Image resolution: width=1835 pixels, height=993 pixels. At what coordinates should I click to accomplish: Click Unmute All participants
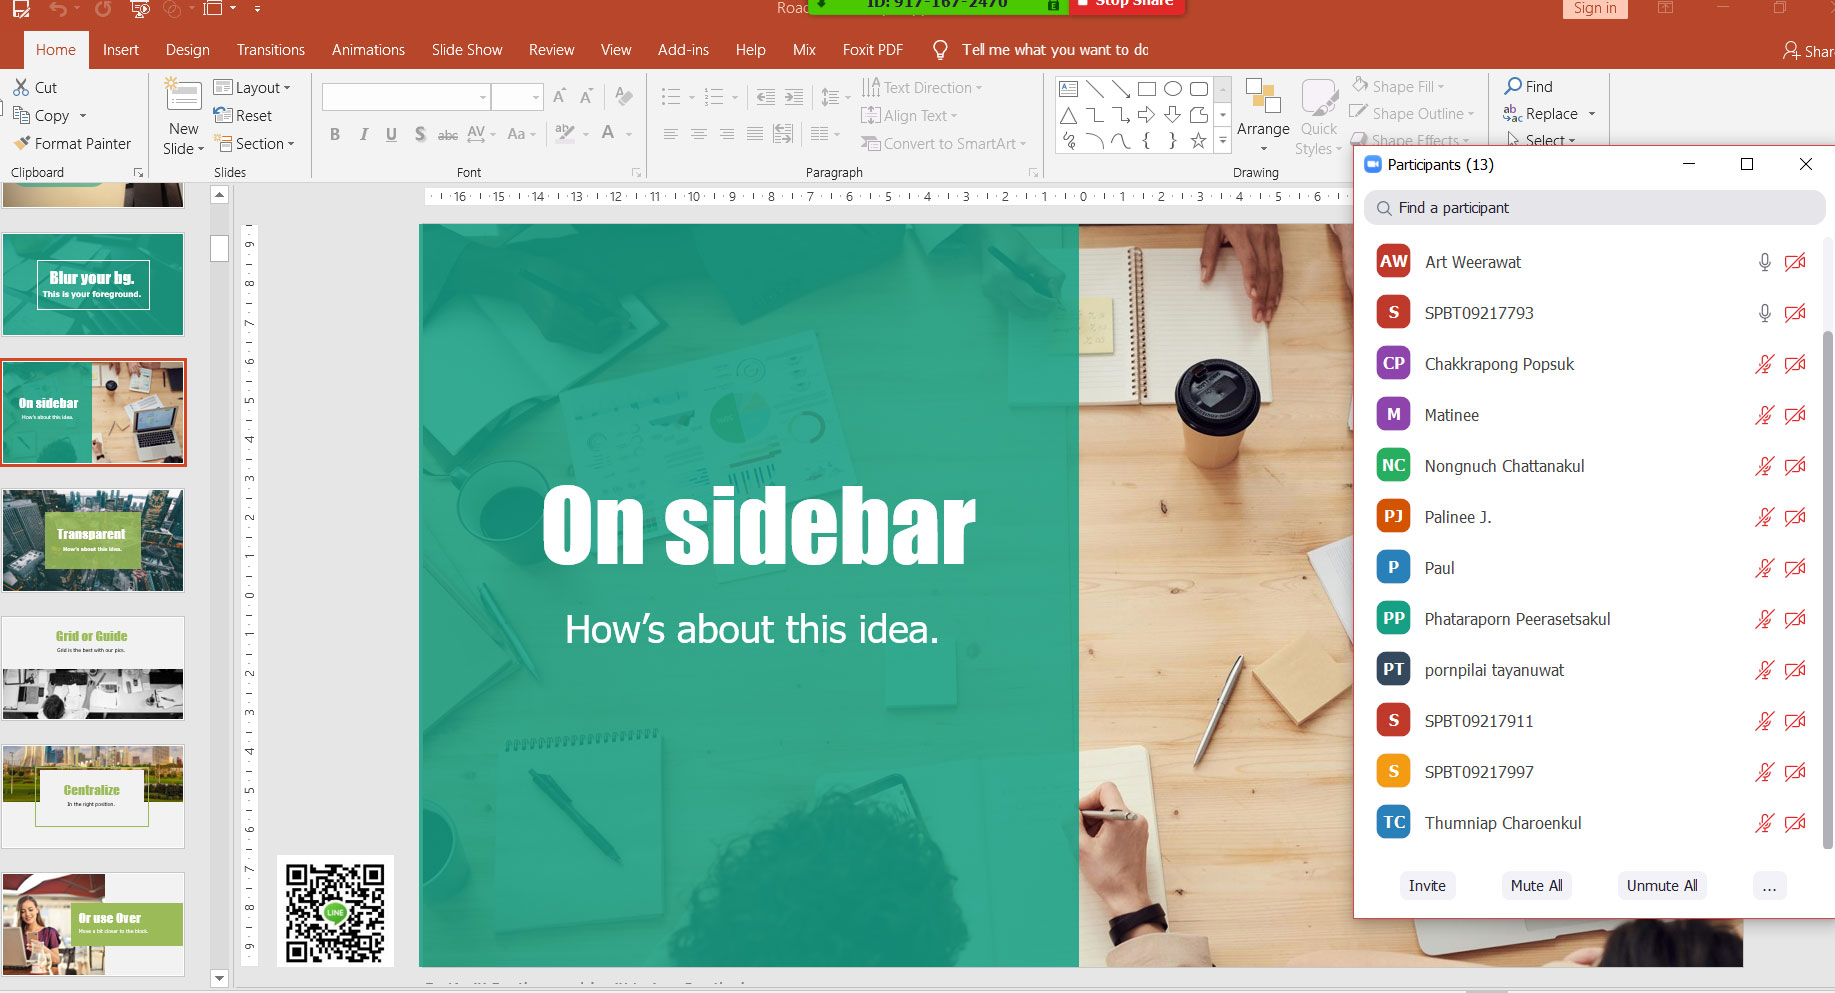1662,886
